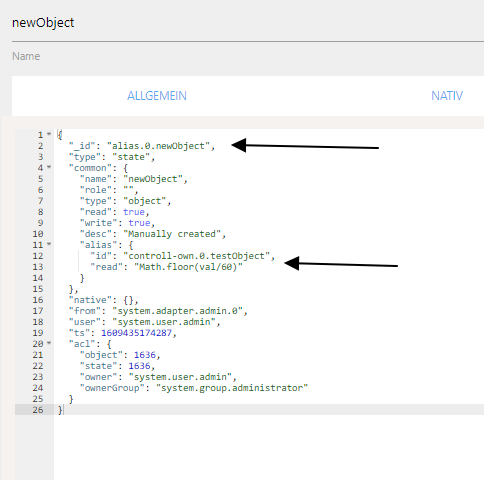This screenshot has height=480, width=484.
Task: Click the "newObject" name value in the JSON
Action: [153, 179]
